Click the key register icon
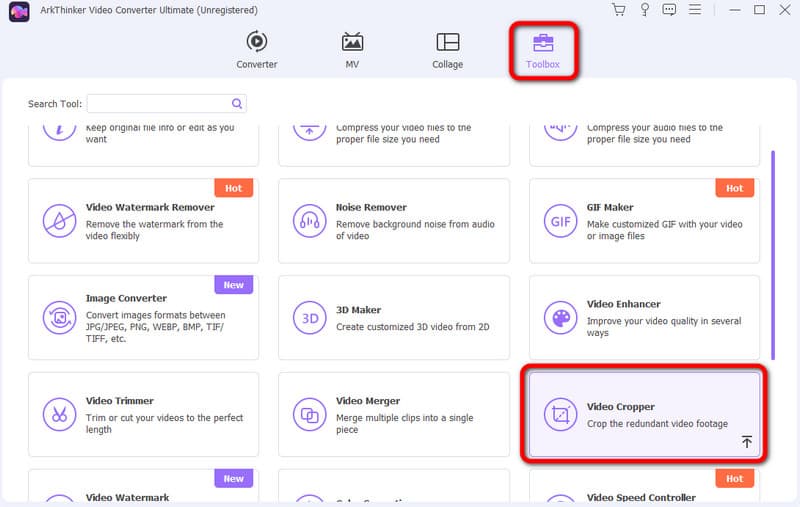Screen dimensions: 800x507 point(644,10)
